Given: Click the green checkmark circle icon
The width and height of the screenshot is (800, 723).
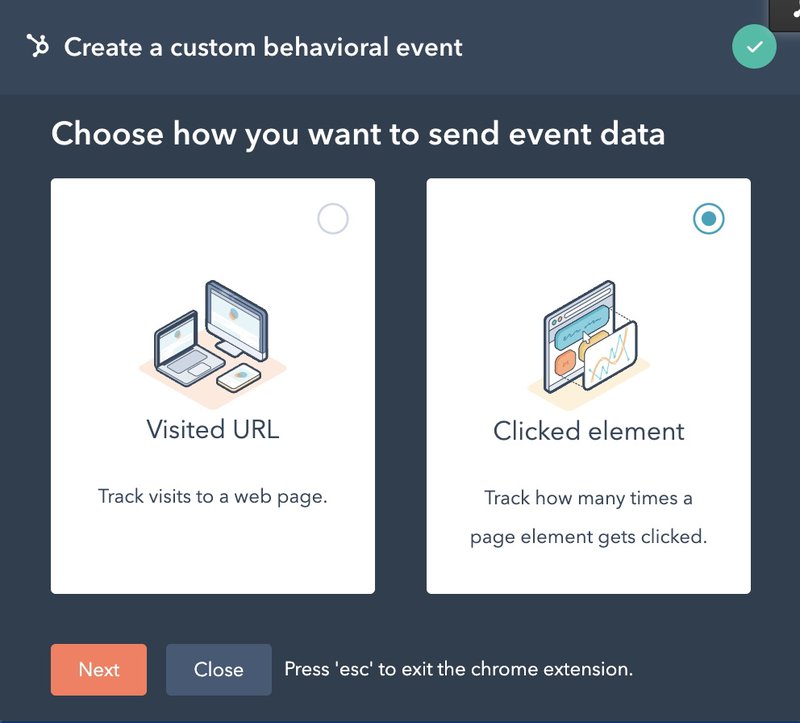Looking at the screenshot, I should tap(753, 47).
